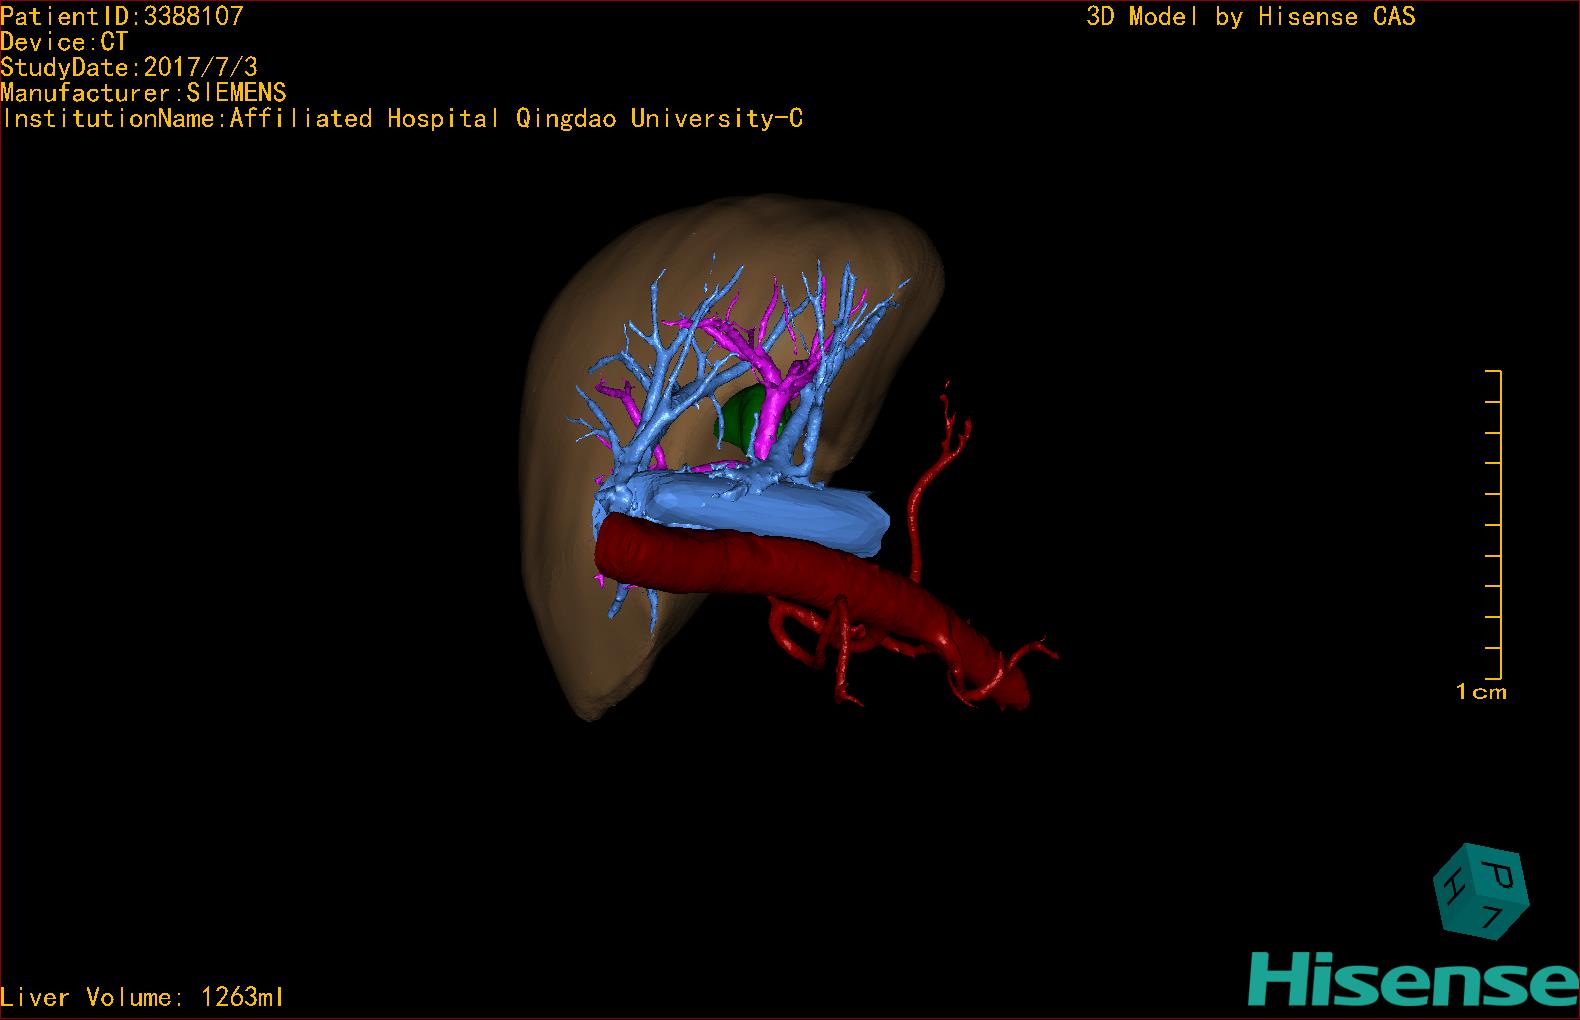Image resolution: width=1580 pixels, height=1020 pixels.
Task: Click the yellow 1cm scale ruler
Action: [1493, 525]
